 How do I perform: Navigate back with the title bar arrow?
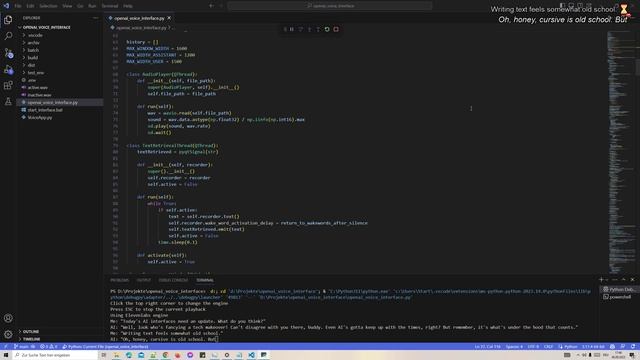(211, 6)
